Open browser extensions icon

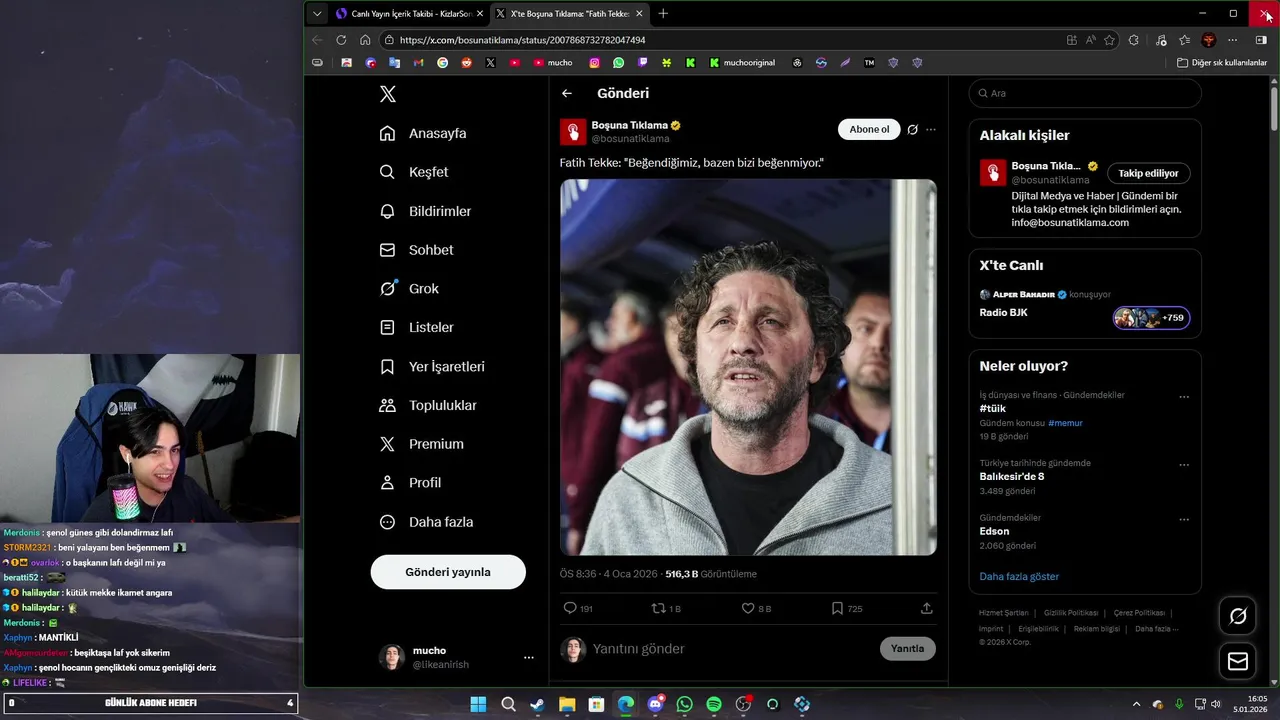[1134, 40]
